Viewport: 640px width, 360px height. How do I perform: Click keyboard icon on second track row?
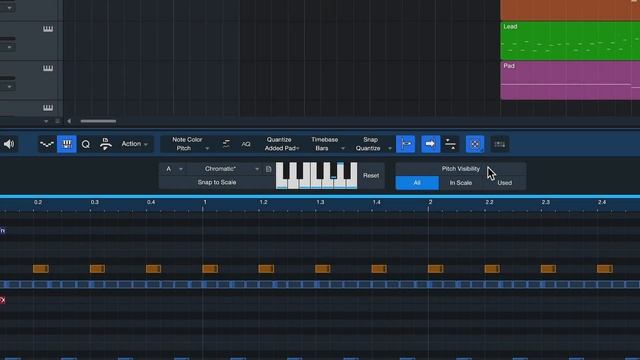48,68
